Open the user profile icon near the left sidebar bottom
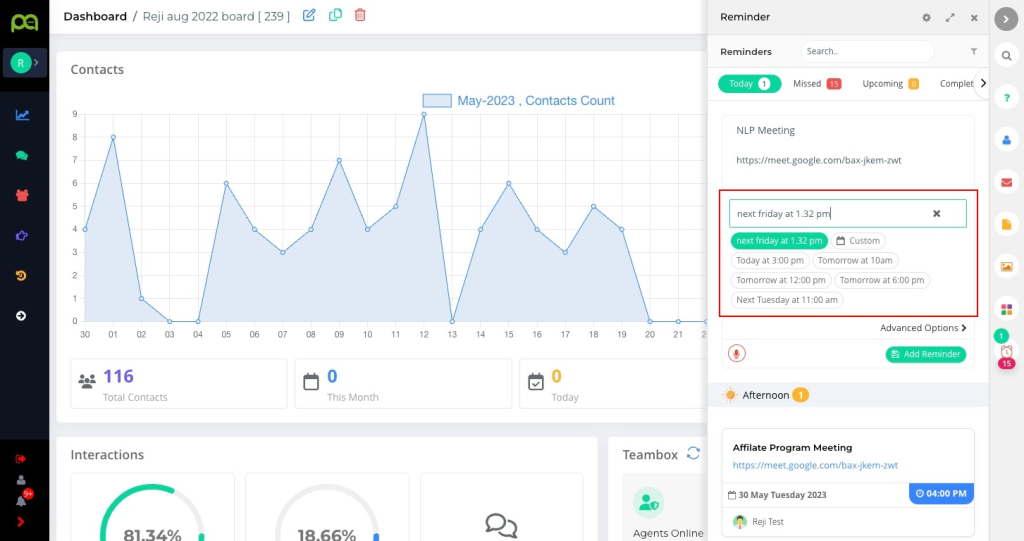 21,480
